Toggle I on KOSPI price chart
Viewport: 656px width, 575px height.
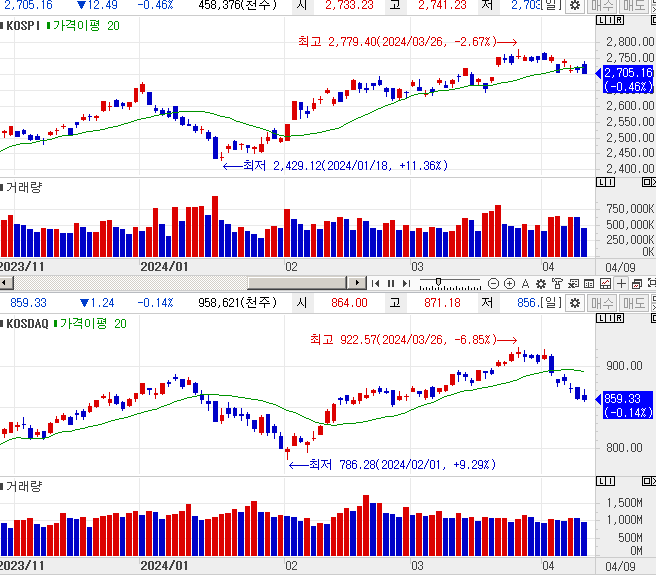pos(610,20)
